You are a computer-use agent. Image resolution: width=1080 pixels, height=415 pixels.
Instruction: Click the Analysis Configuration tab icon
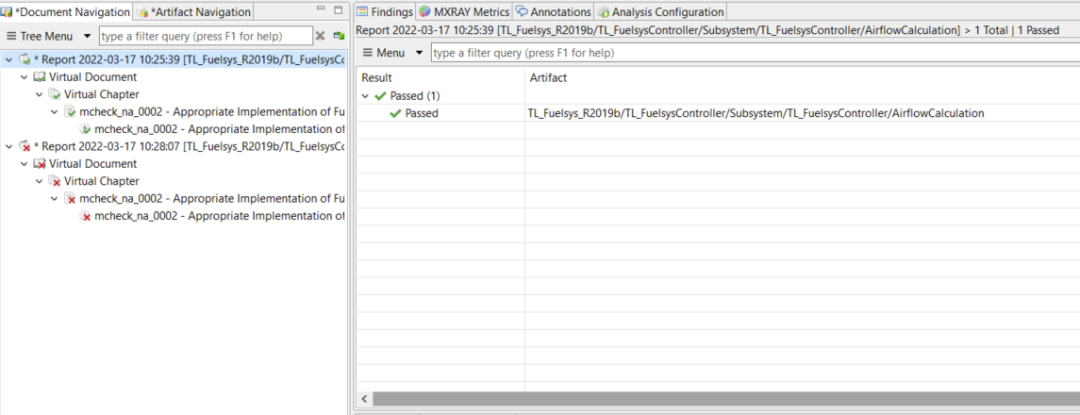(604, 12)
